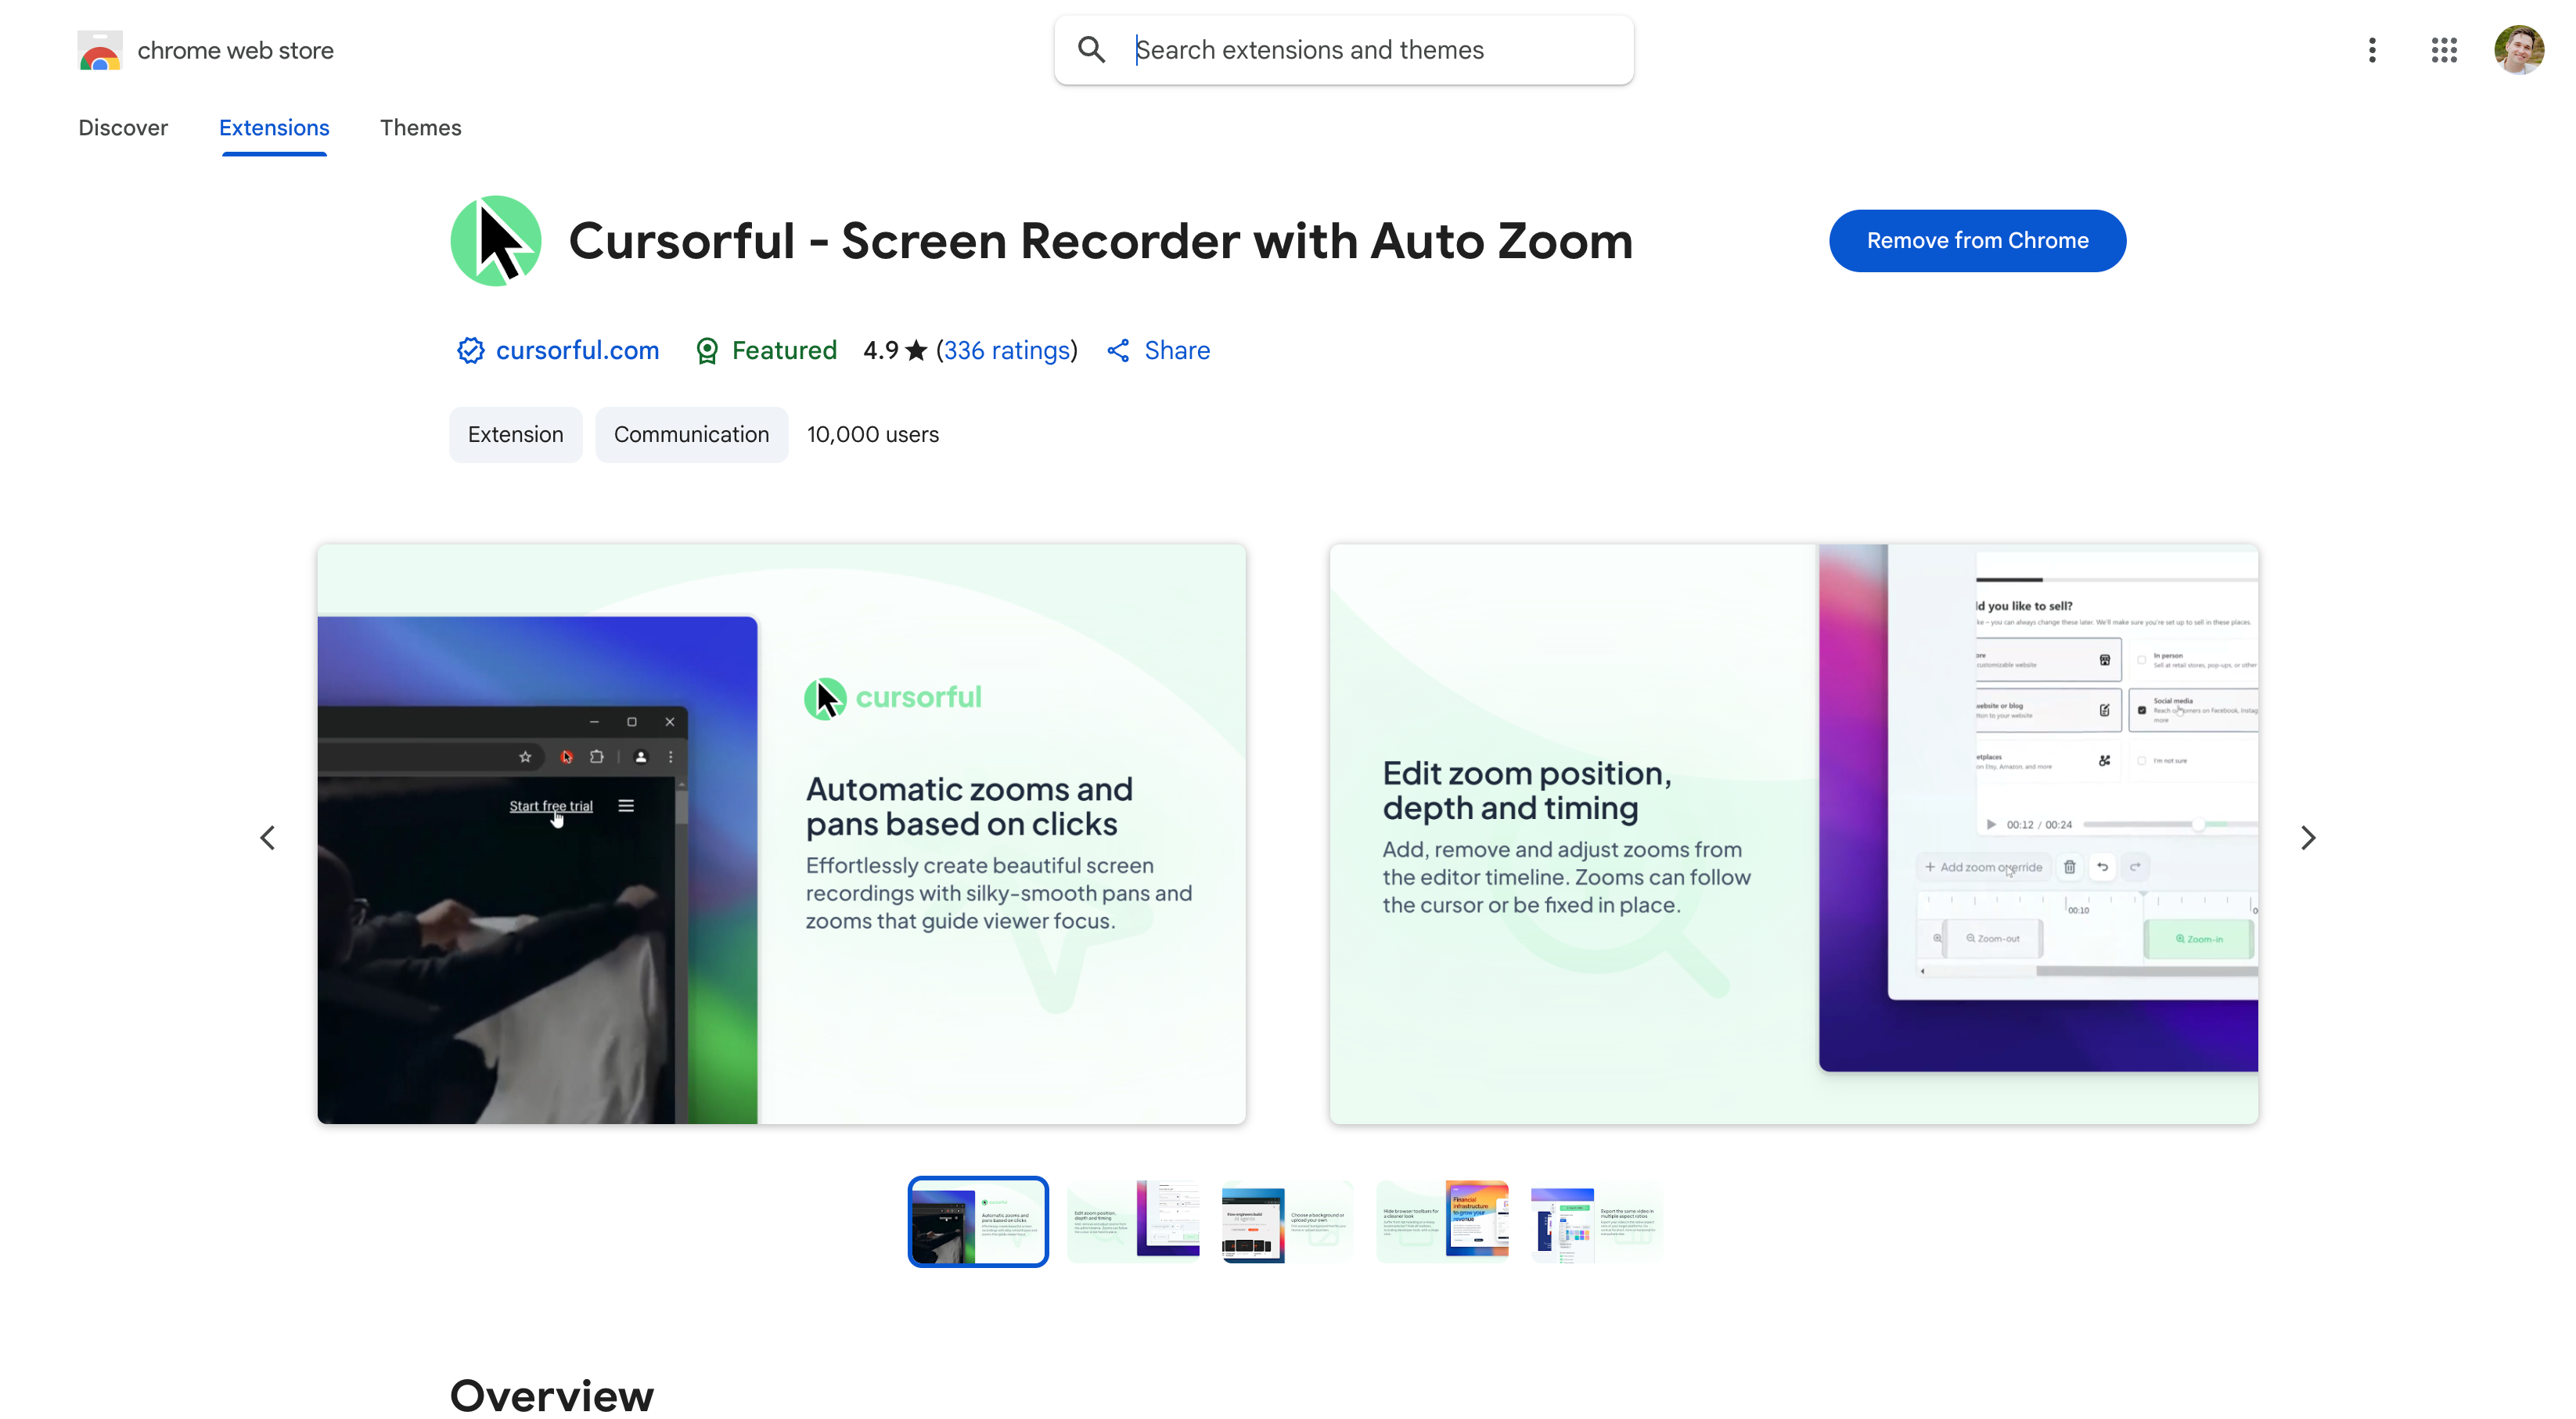Open the Edit zoom position screenshot

[1793, 834]
